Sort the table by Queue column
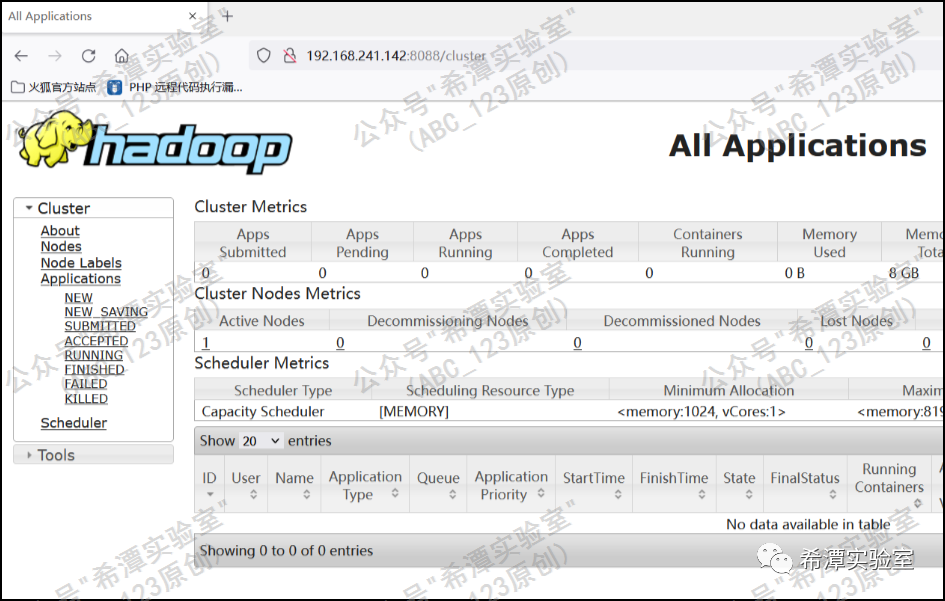The height and width of the screenshot is (601, 945). (438, 485)
